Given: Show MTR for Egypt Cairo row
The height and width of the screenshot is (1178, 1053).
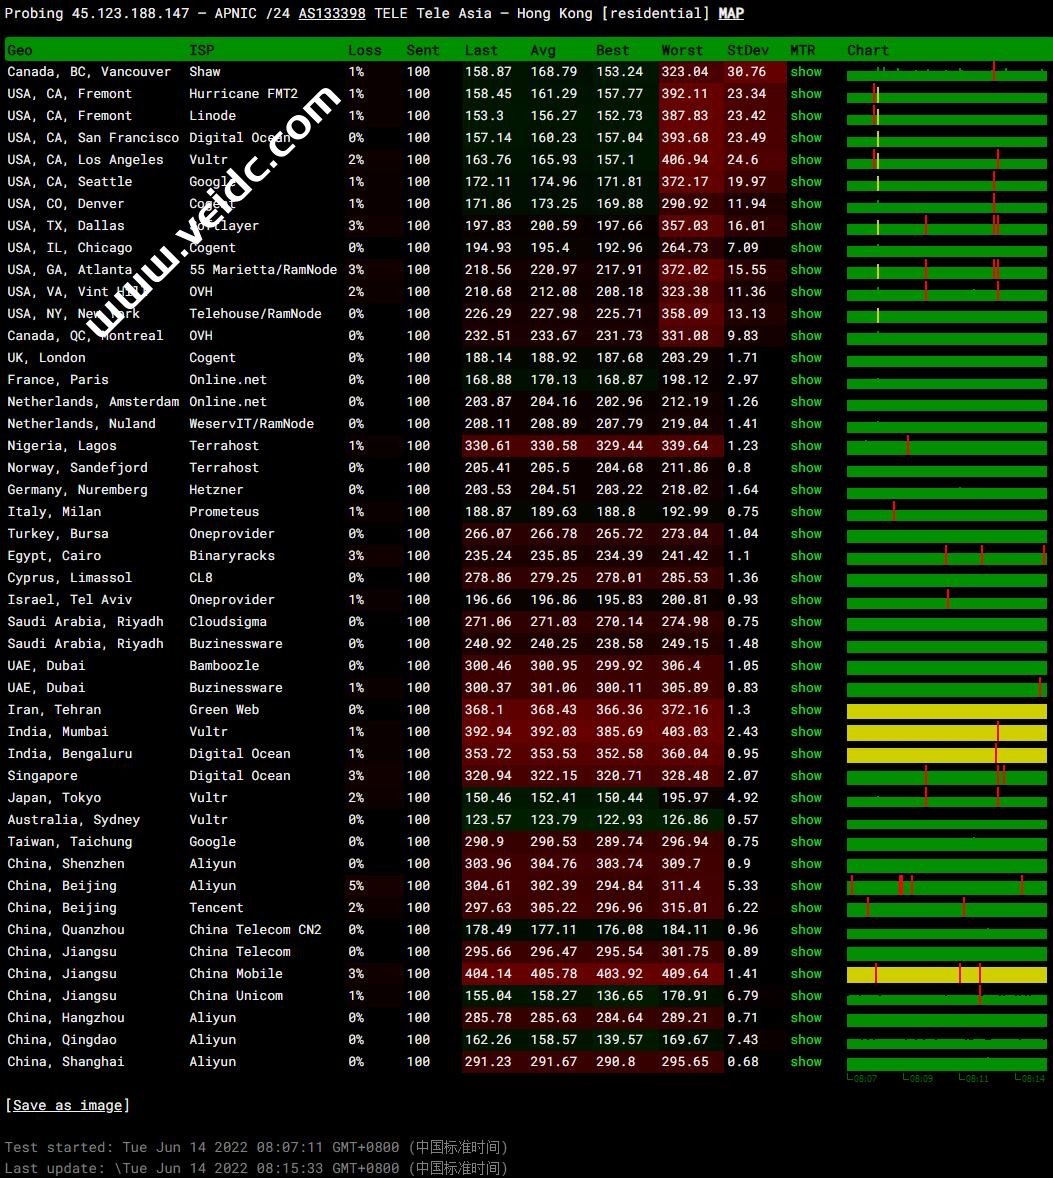Looking at the screenshot, I should click(806, 556).
